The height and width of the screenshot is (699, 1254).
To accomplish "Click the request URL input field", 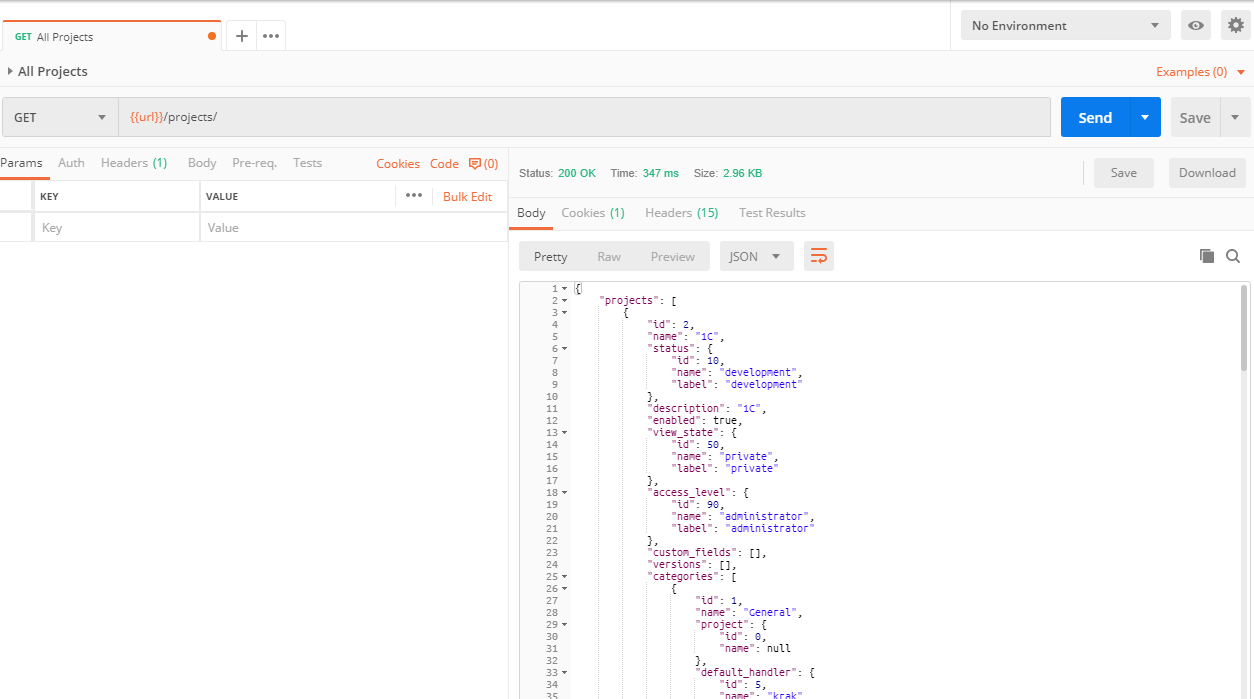I will coord(584,117).
